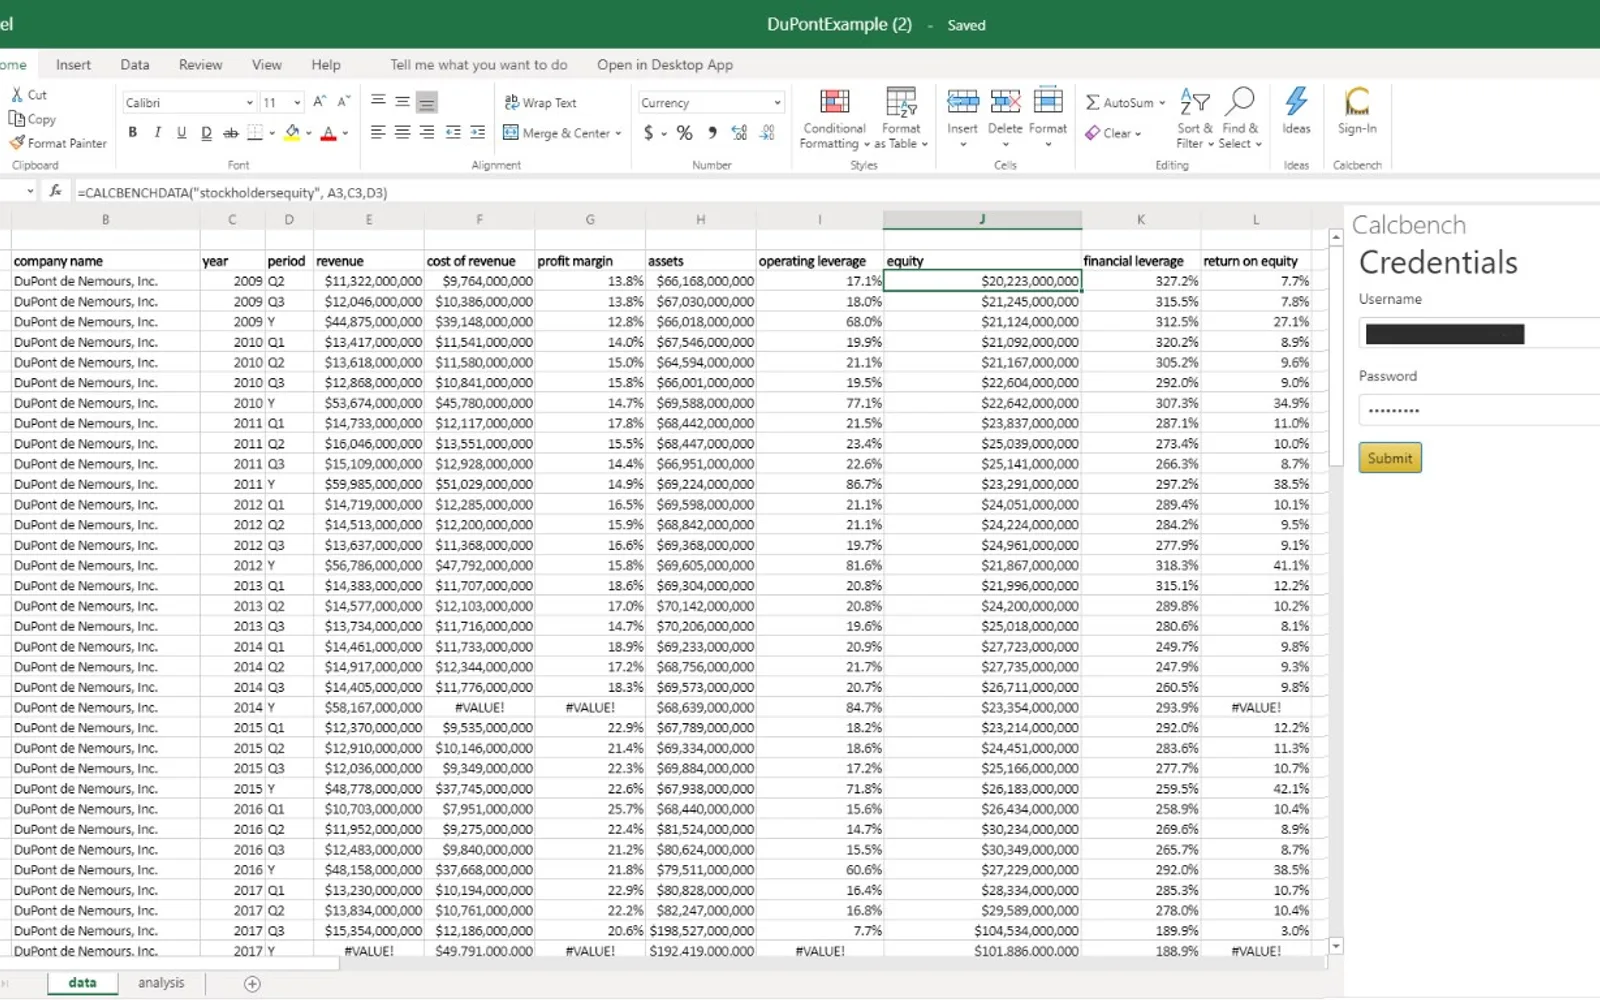1600x1000 pixels.
Task: Click the Submit button
Action: click(x=1390, y=458)
